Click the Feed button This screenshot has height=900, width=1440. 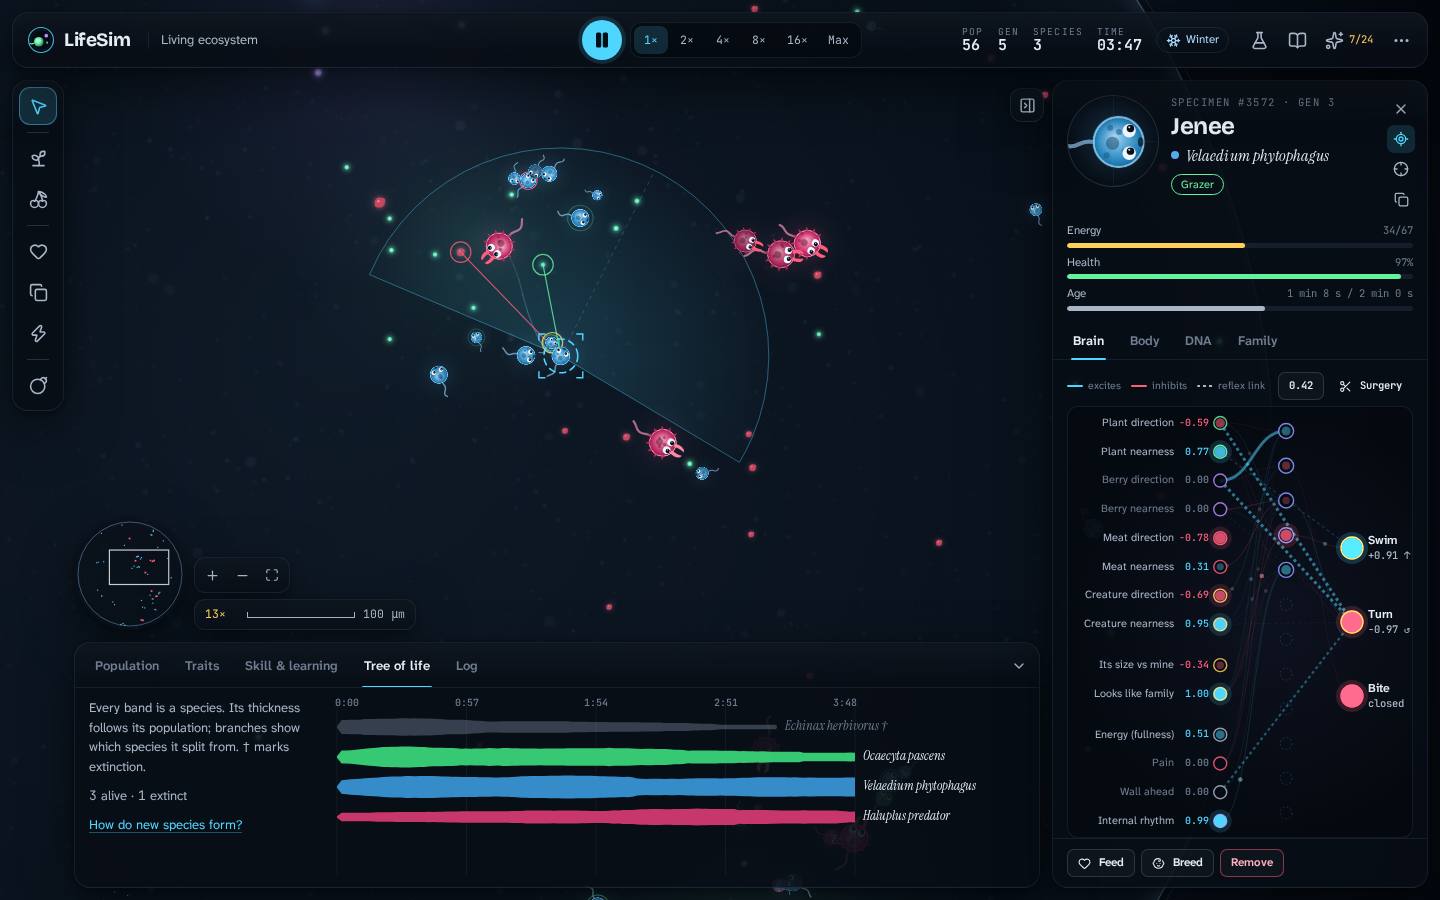pos(1101,863)
